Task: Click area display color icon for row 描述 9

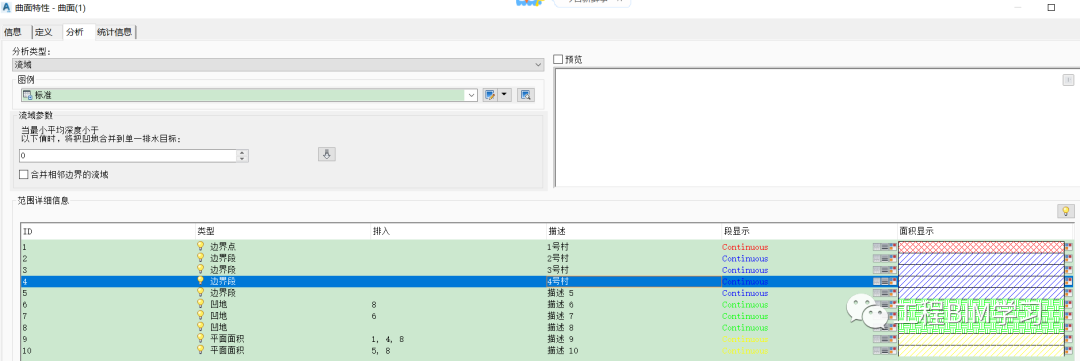Action: (x=1069, y=339)
